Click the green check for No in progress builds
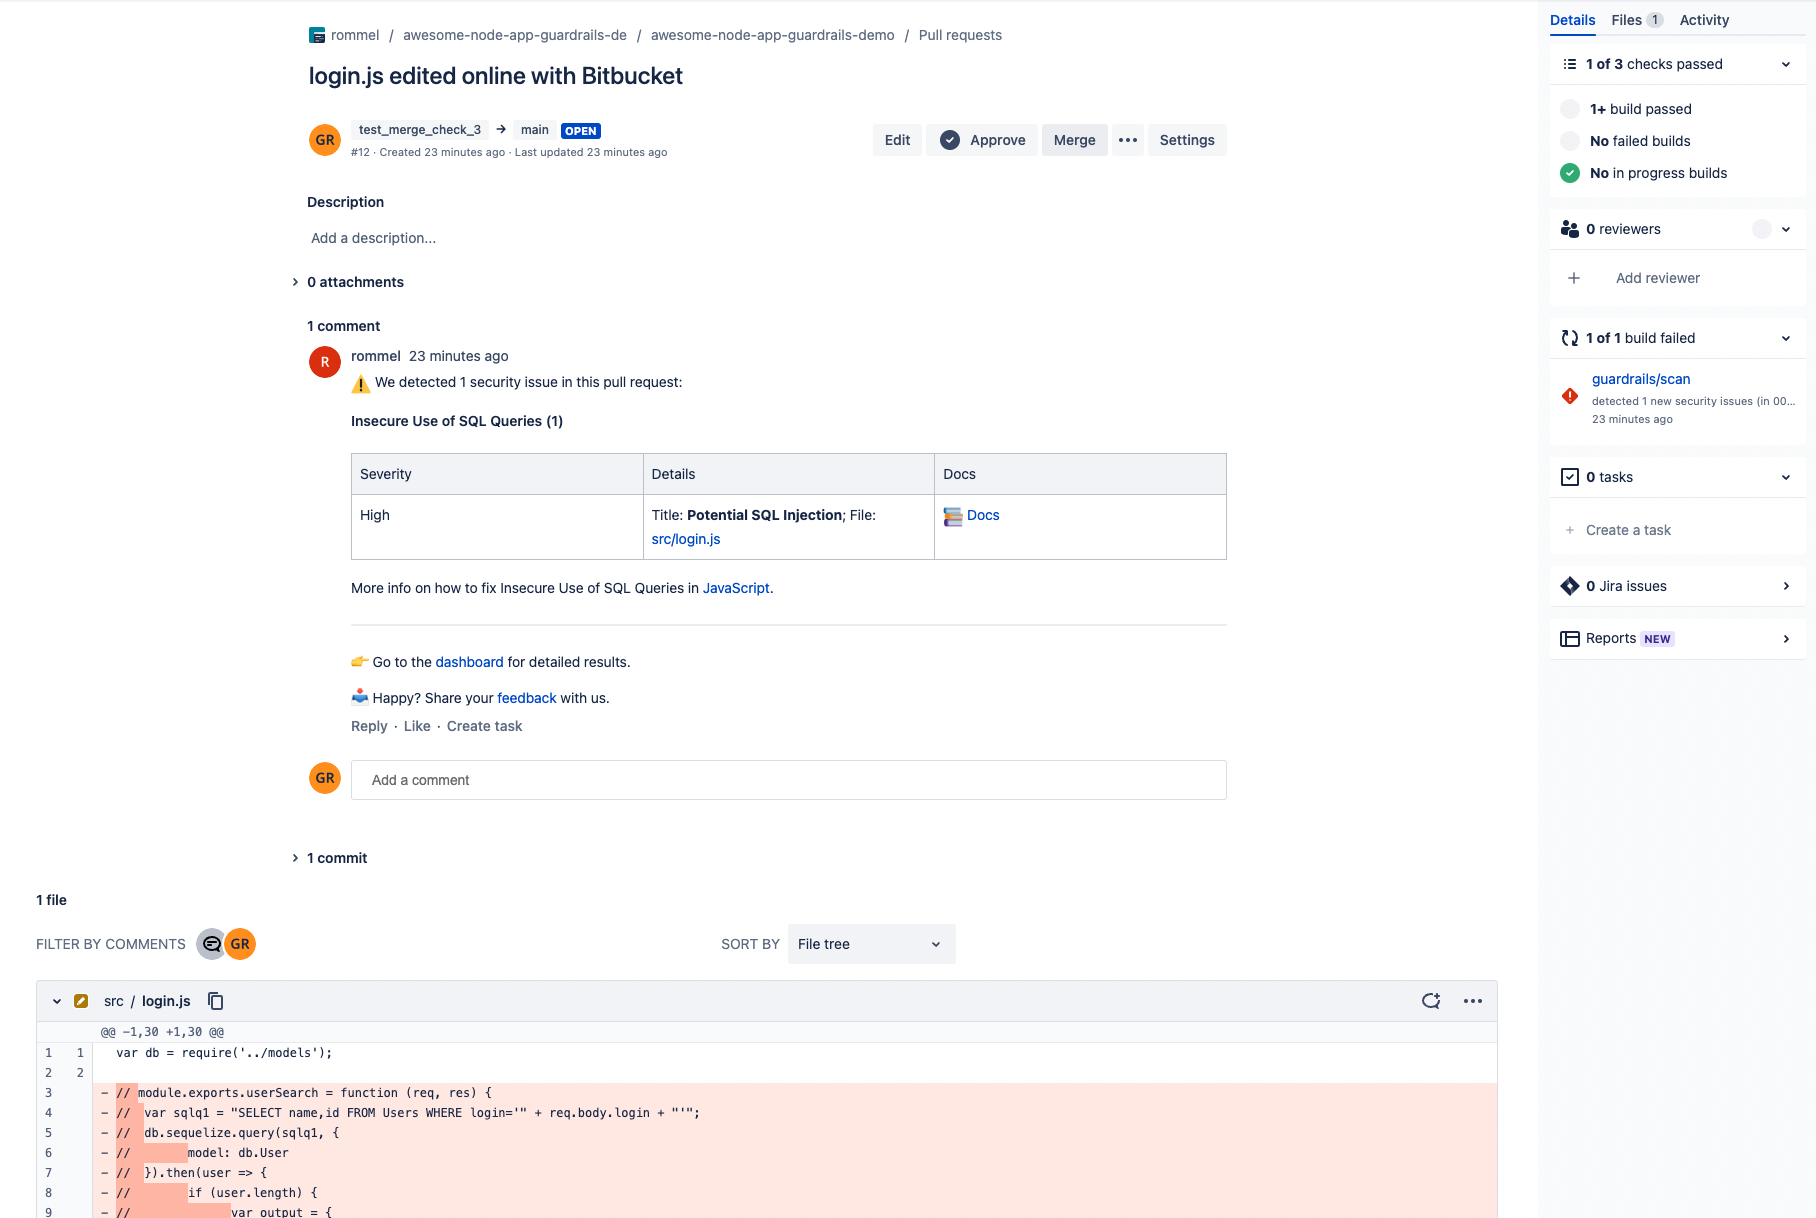 coord(1570,173)
